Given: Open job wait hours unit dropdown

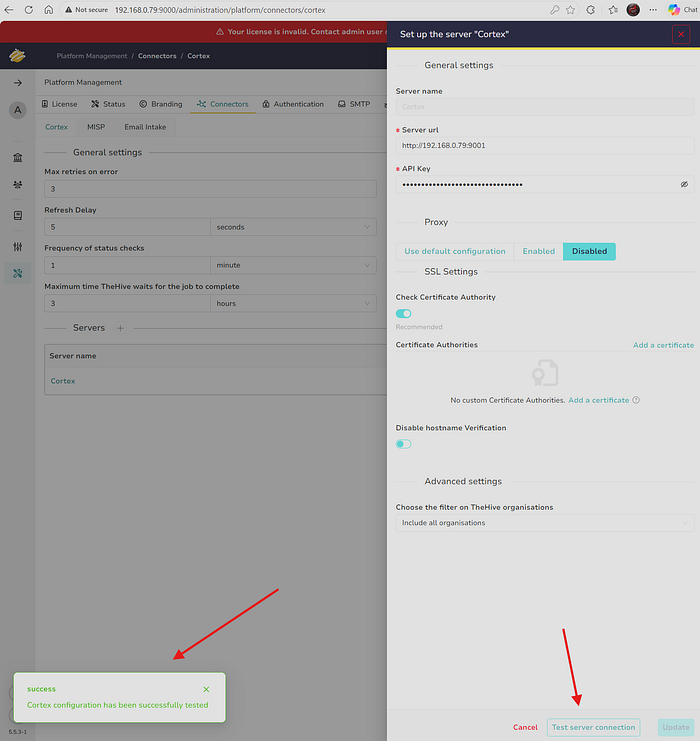Looking at the screenshot, I should pos(293,303).
